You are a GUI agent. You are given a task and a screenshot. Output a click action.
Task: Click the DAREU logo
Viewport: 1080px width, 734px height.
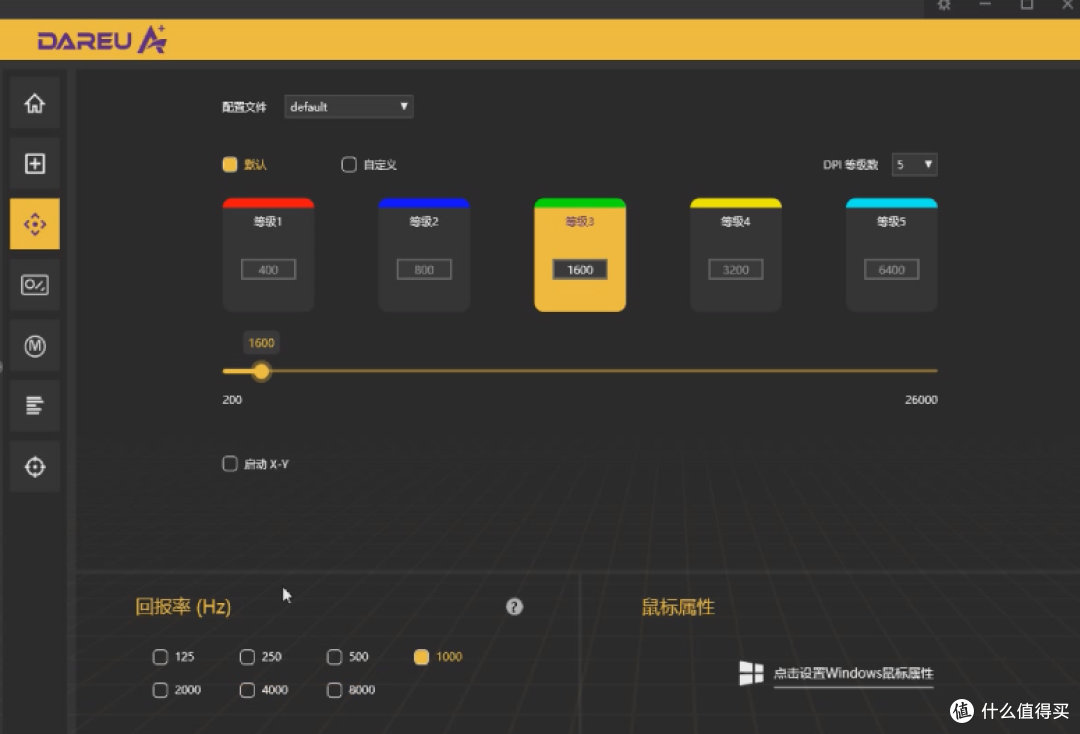pyautogui.click(x=102, y=39)
